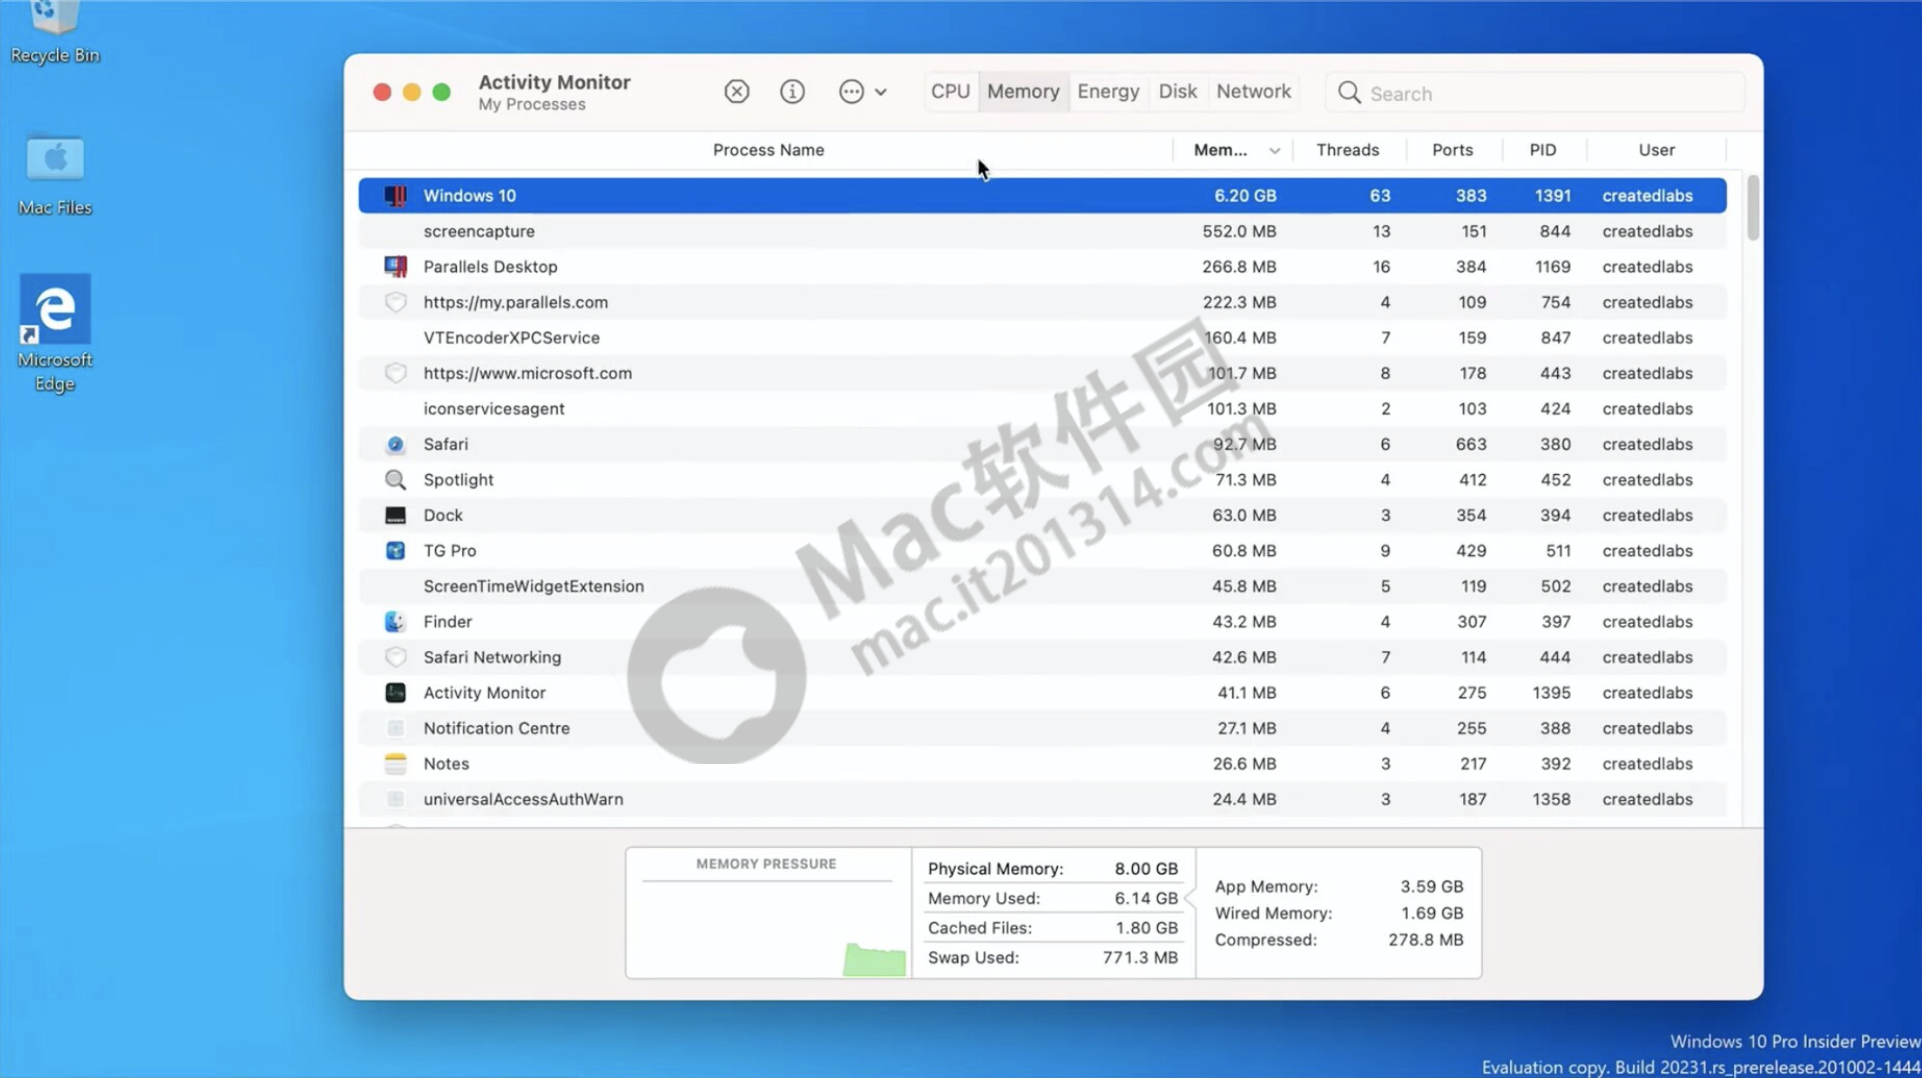Switch to the Energy tab
This screenshot has height=1078, width=1922.
1108,92
